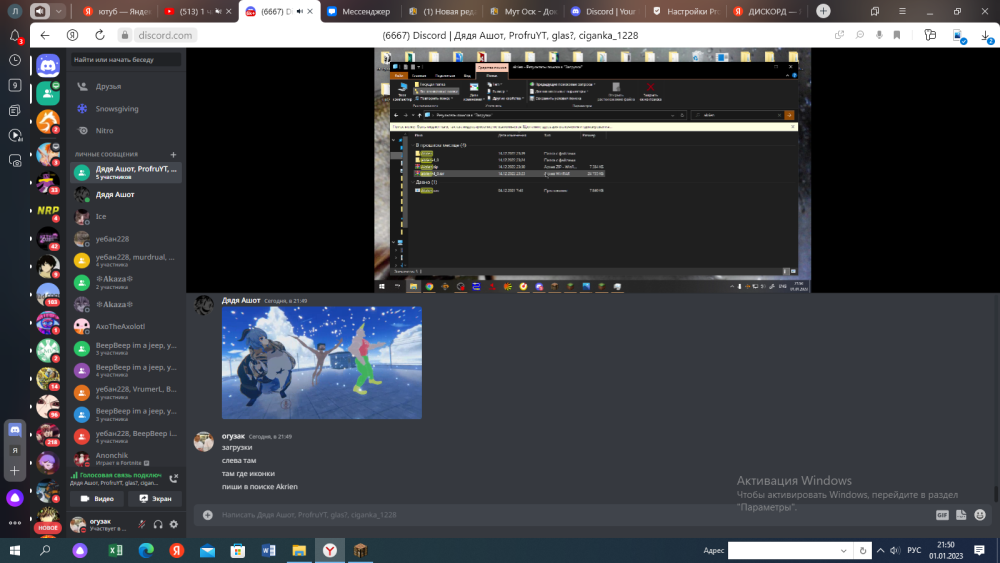The width and height of the screenshot is (1000, 563).
Task: Open browser notifications bell in sidebar
Action: point(15,36)
